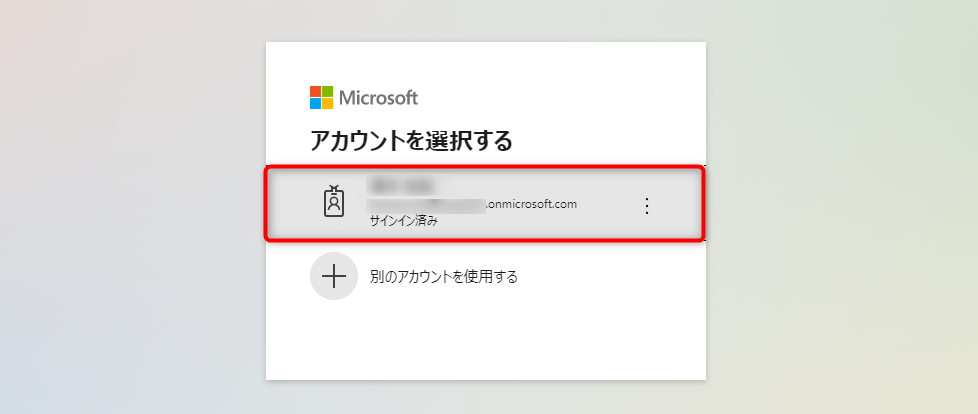This screenshot has width=978, height=414.
Task: Click the red square in the Microsoft logo
Action: point(315,92)
